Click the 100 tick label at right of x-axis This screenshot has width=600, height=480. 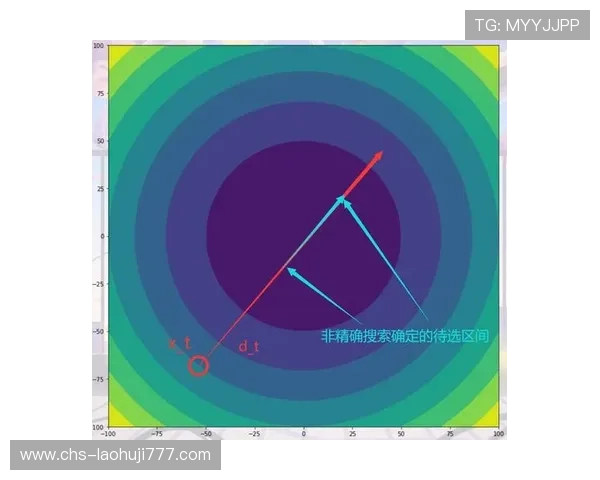click(497, 434)
